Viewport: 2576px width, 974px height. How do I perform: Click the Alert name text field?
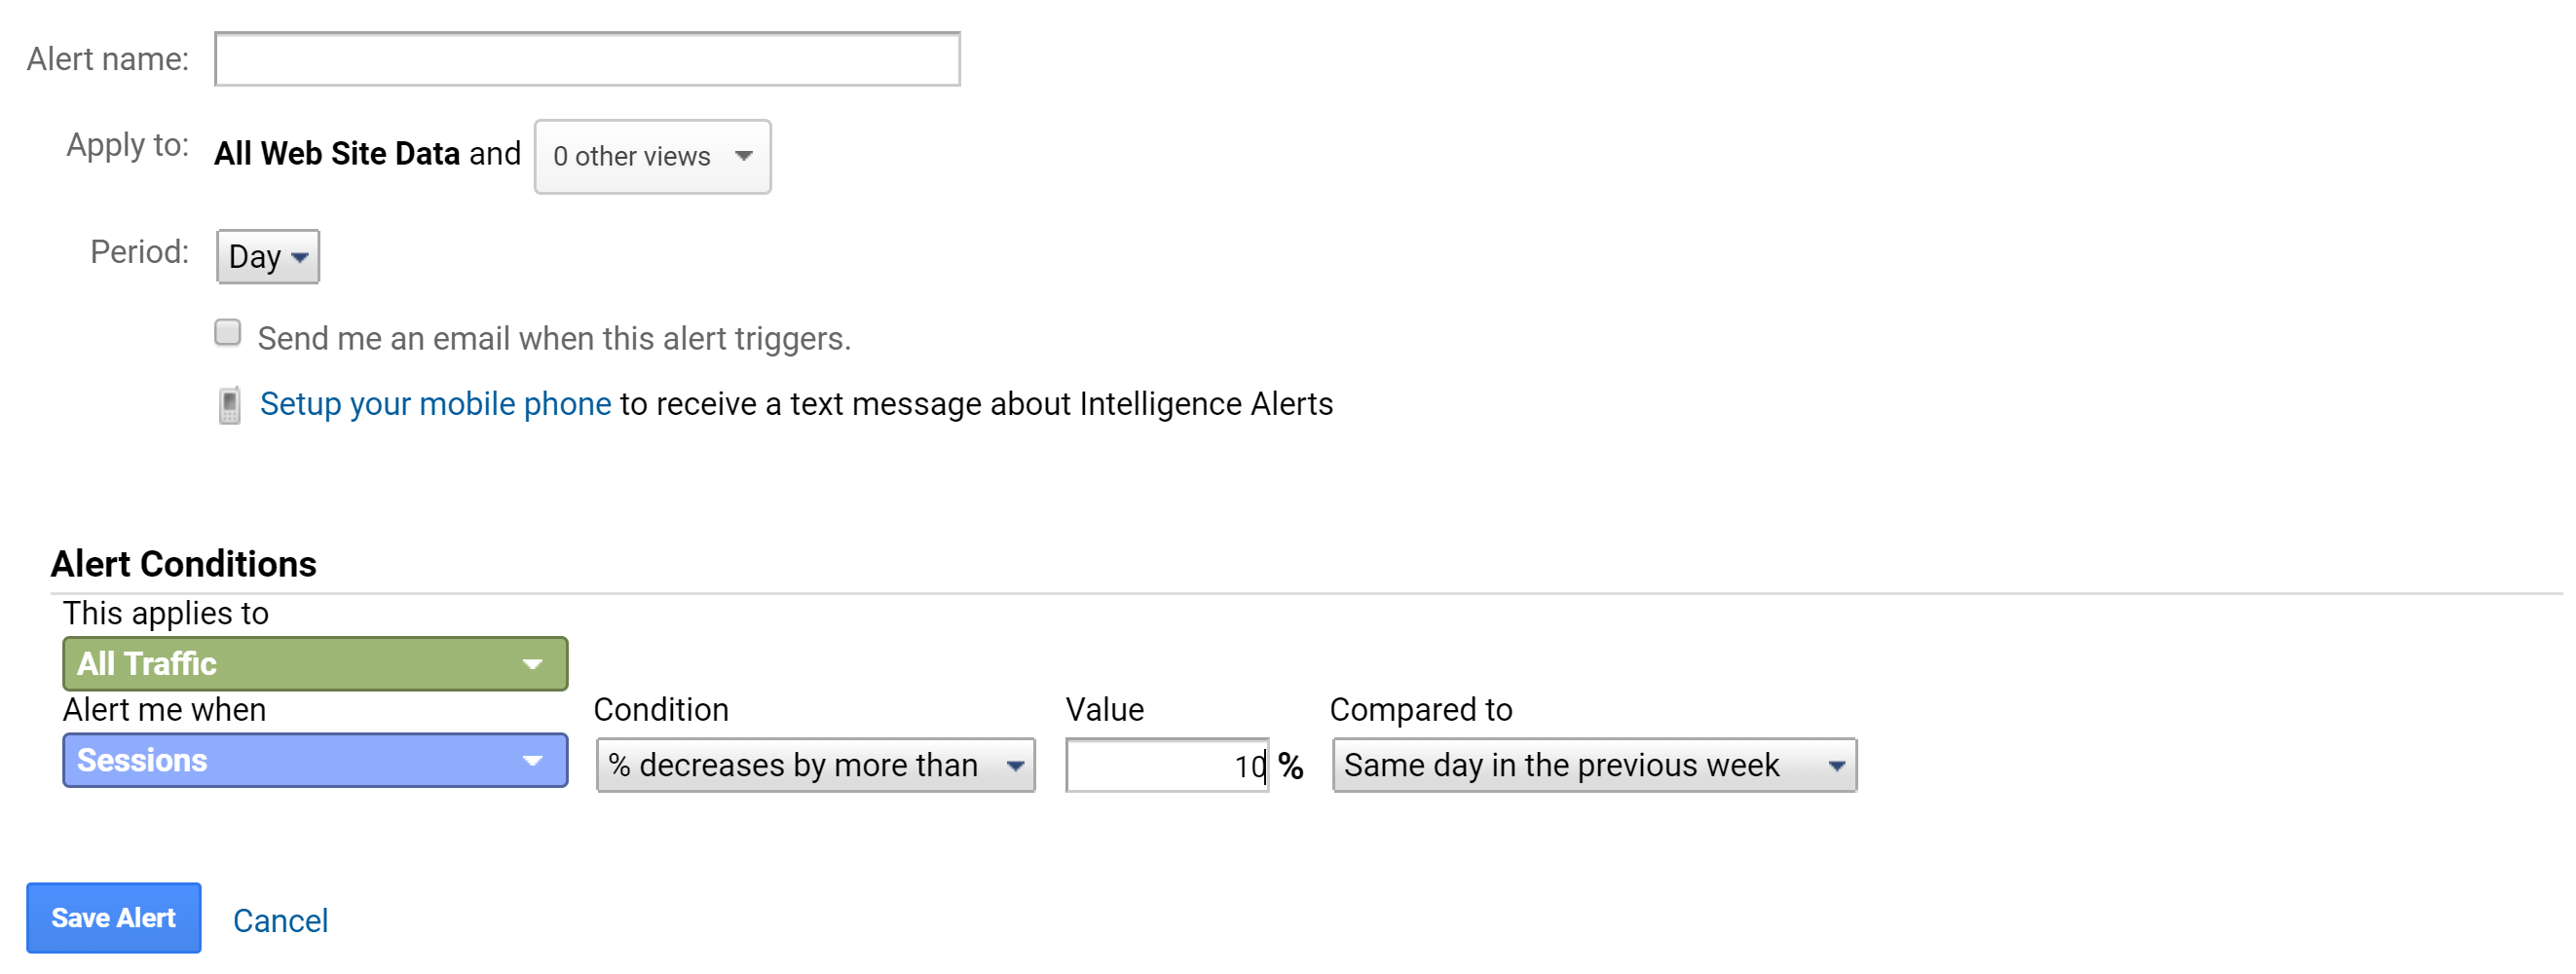click(586, 58)
